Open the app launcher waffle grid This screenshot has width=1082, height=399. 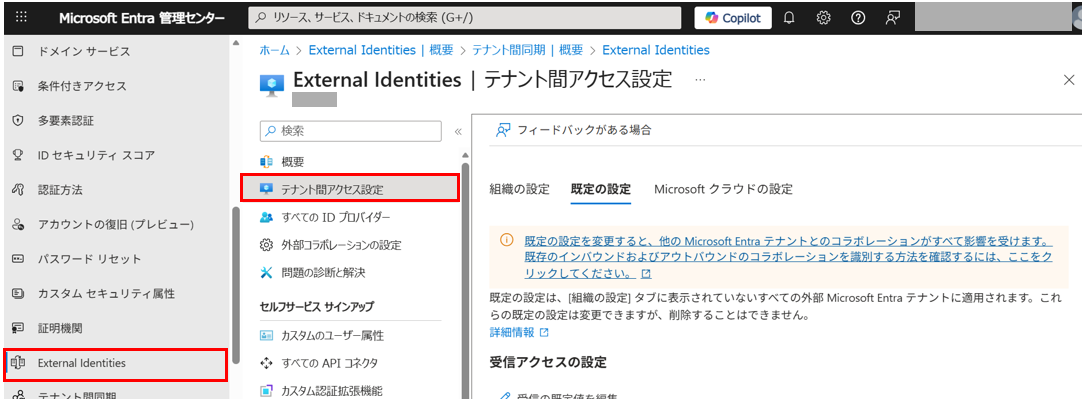point(21,18)
